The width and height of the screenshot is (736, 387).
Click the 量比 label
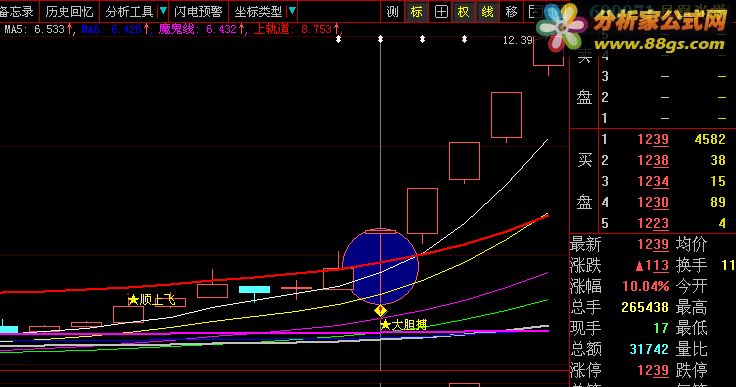pos(691,349)
